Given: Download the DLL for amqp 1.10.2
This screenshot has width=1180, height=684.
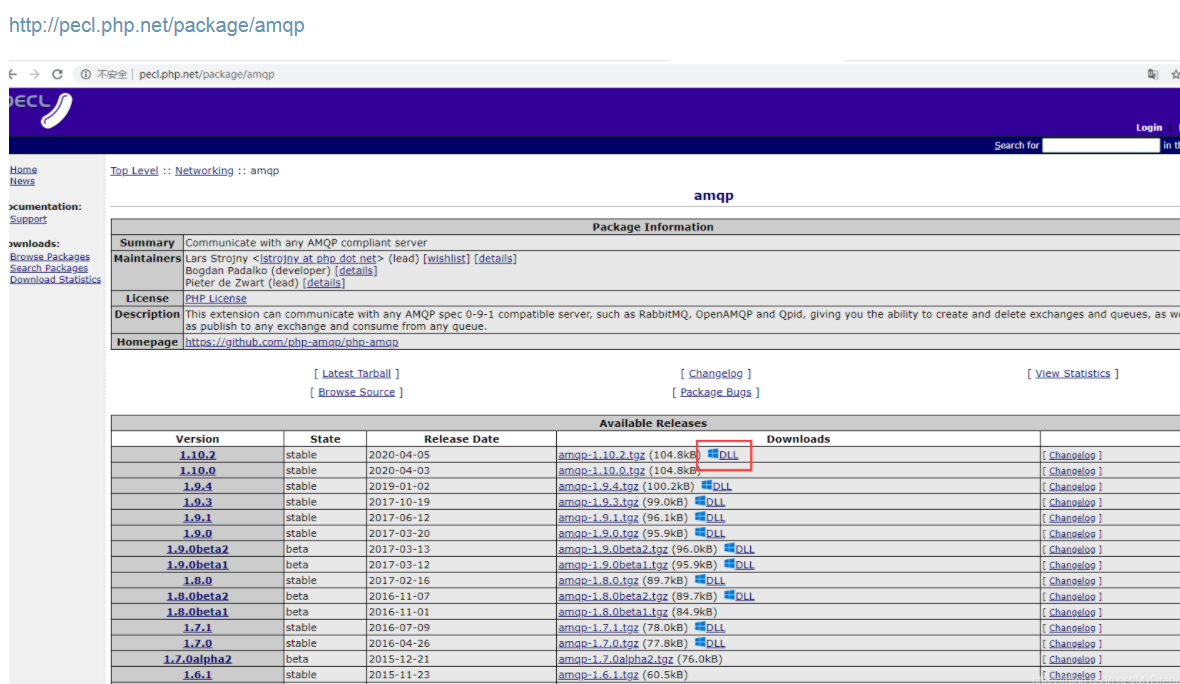Looking at the screenshot, I should pyautogui.click(x=727, y=454).
